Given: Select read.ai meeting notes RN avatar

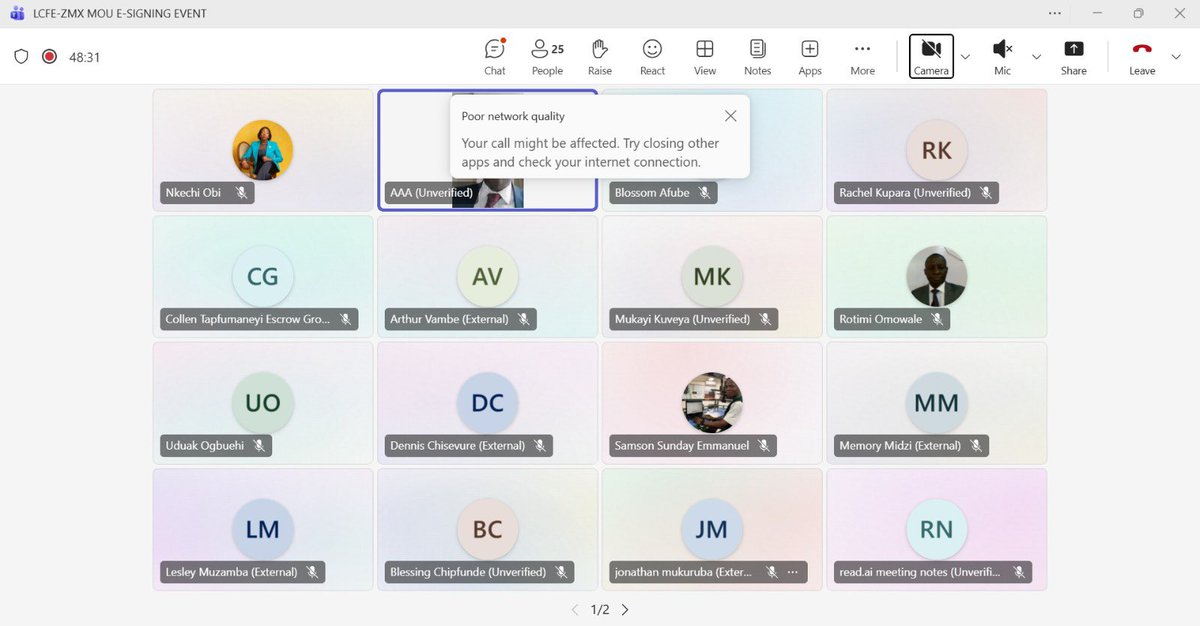Looking at the screenshot, I should click(937, 530).
